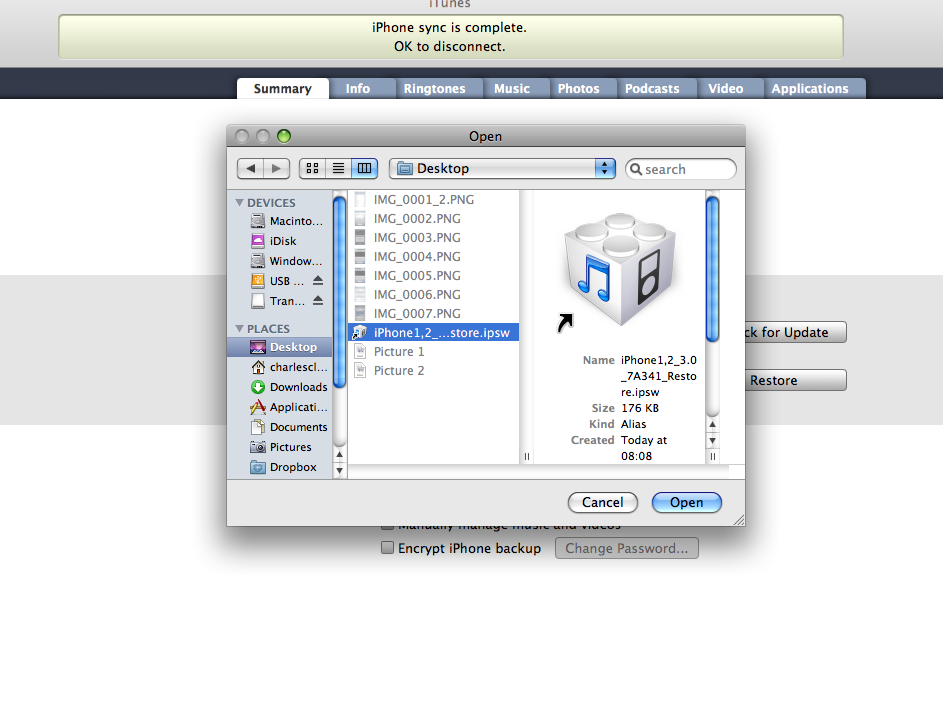Click the search magnifier icon

click(x=636, y=169)
